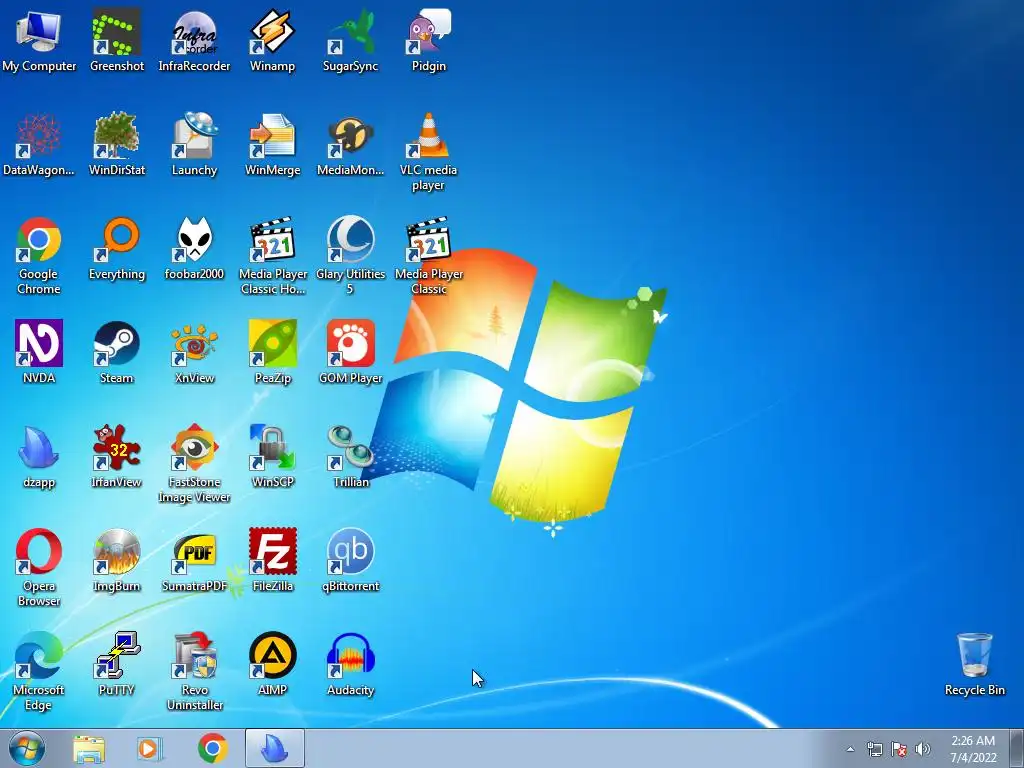Select the PeaZip shortcut
The image size is (1024, 768).
pyautogui.click(x=272, y=344)
